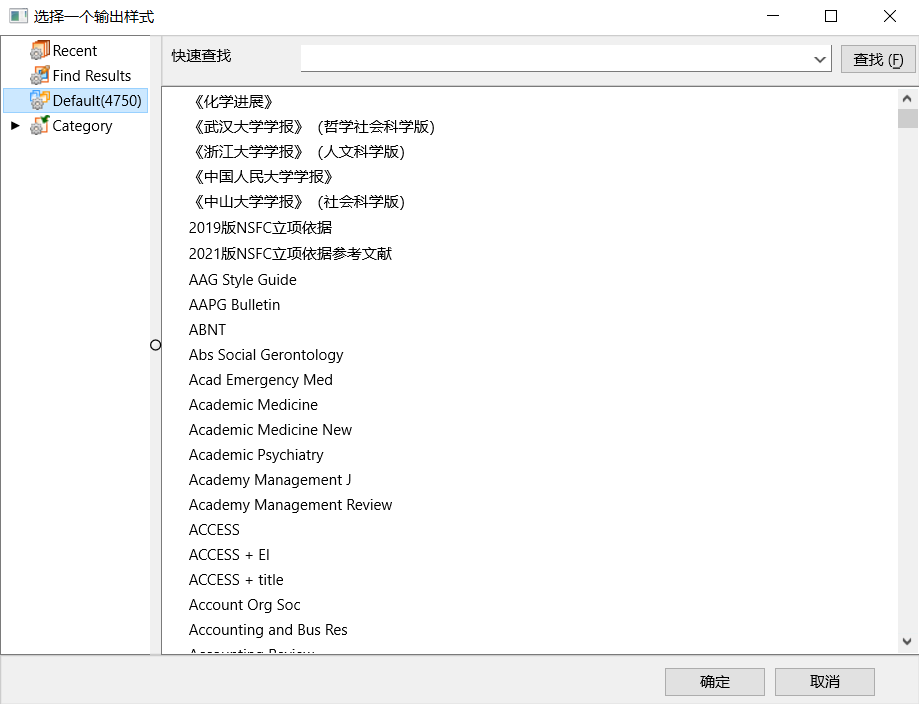Select Accounting and Bus Res entry
Image resolution: width=919 pixels, height=704 pixels.
pyautogui.click(x=268, y=630)
